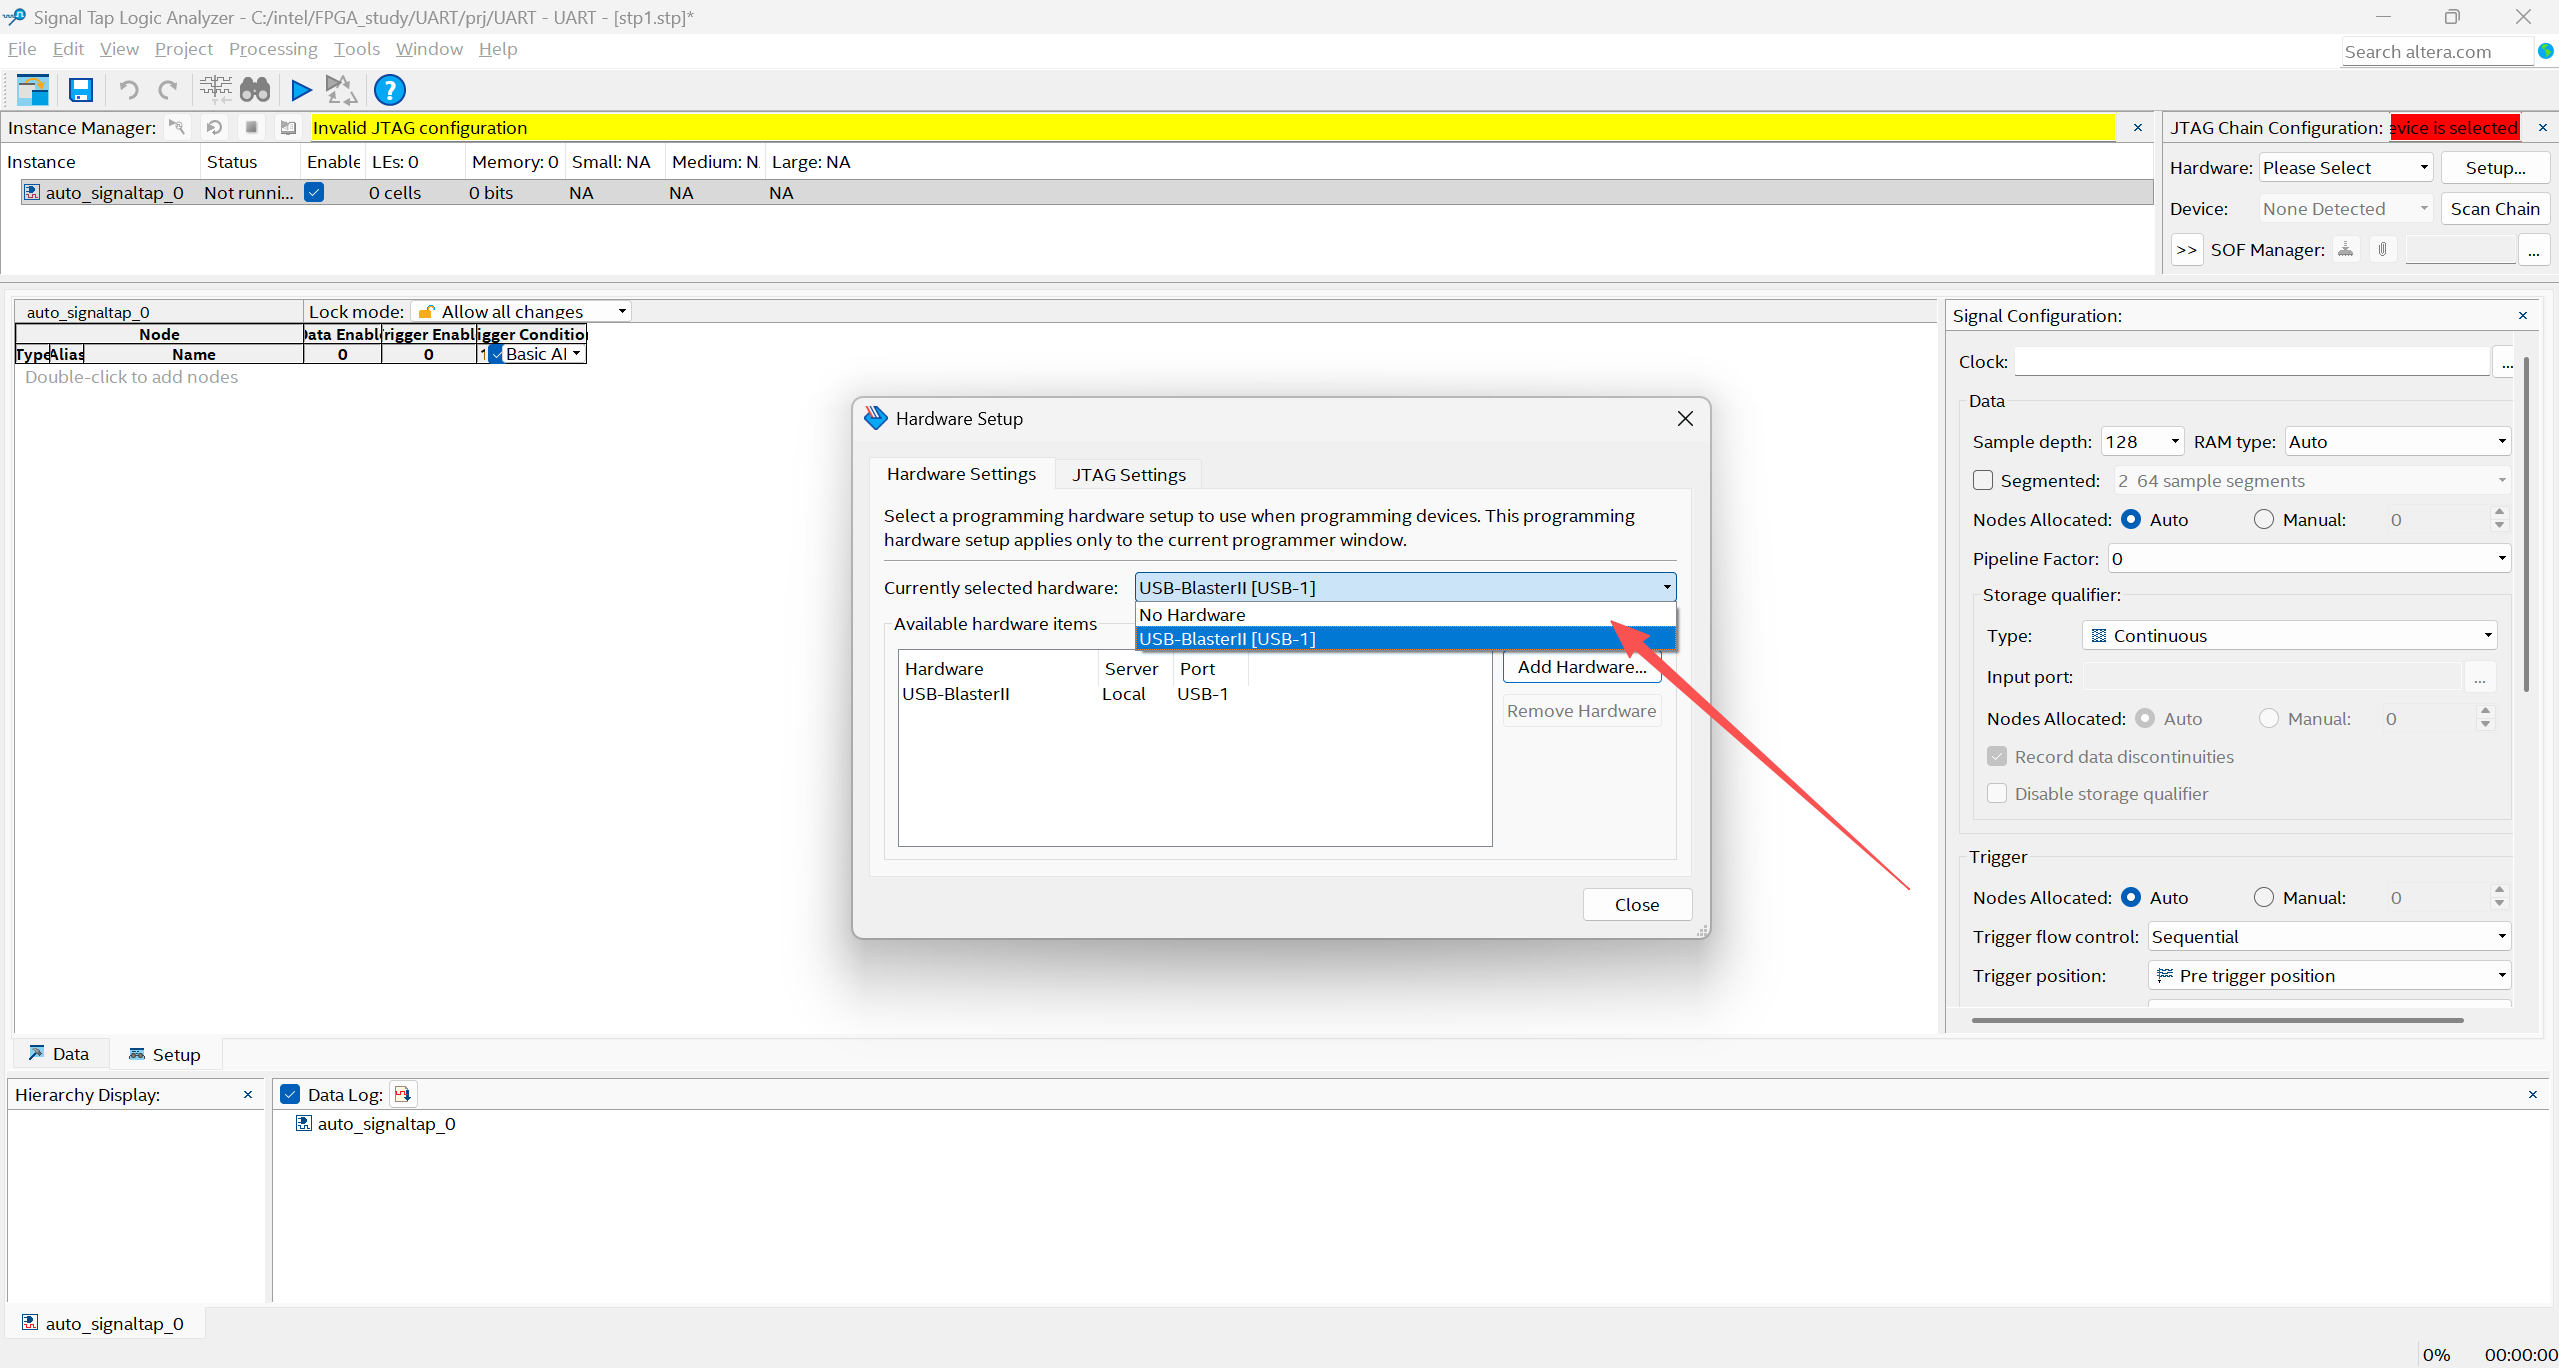This screenshot has width=2559, height=1368.
Task: Open the JTAG Hardware 'Please Select' dropdown
Action: coord(2346,168)
